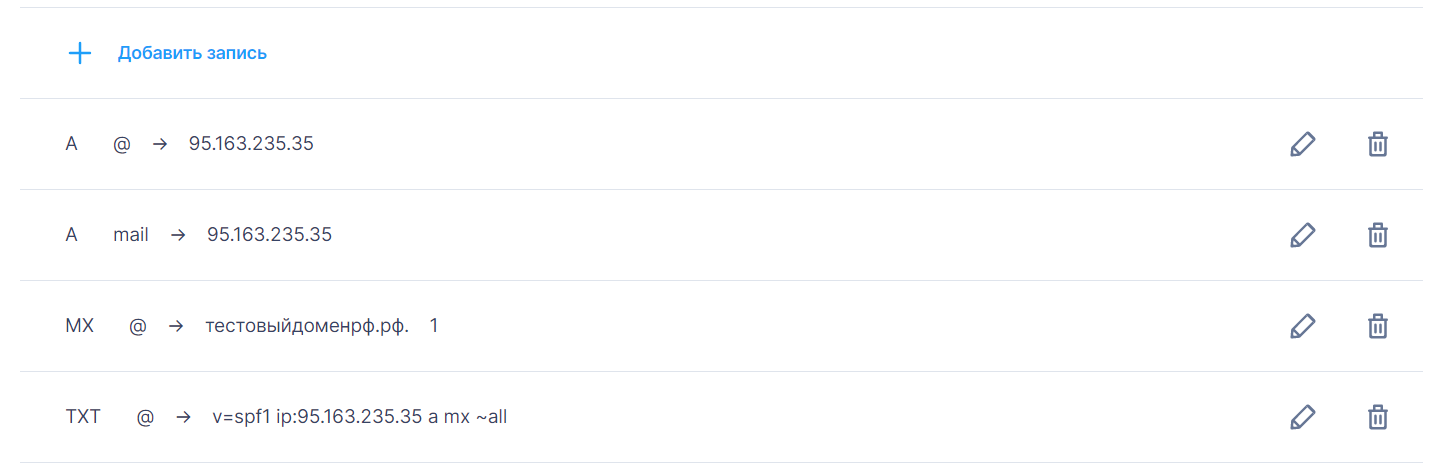1452x467 pixels.
Task: Click the MX record type label
Action: tap(79, 326)
